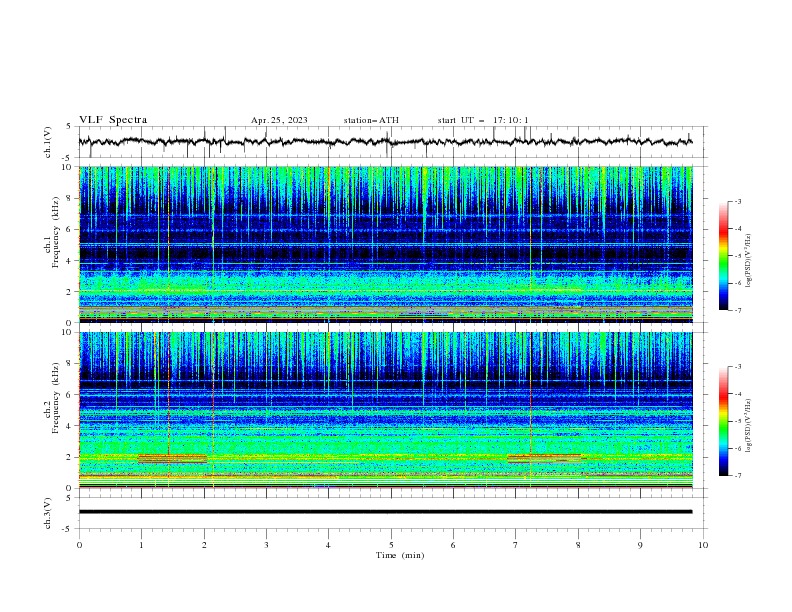The width and height of the screenshot is (792, 612).
Task: Click the ch.2 spectrogram color scale bar
Action: (723, 421)
